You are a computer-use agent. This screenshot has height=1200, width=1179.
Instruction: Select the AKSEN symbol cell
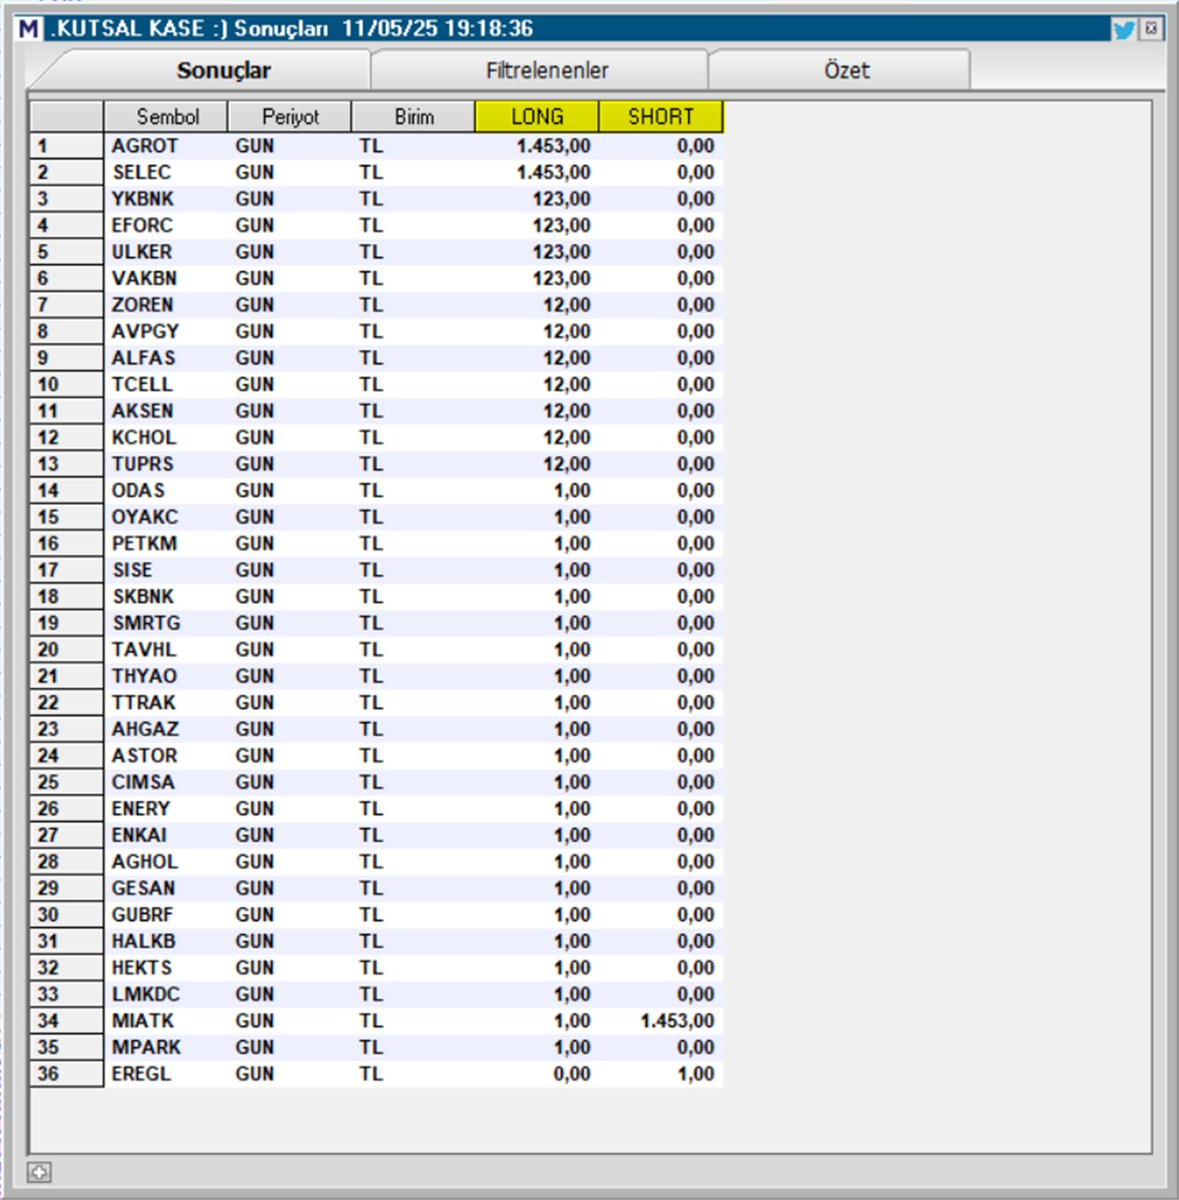coord(166,411)
